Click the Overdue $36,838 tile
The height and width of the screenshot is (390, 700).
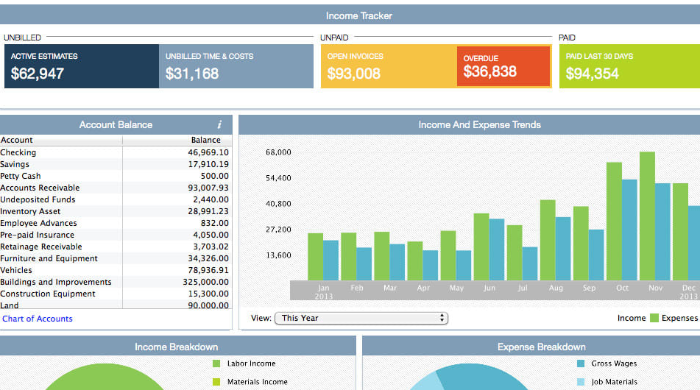tap(504, 66)
